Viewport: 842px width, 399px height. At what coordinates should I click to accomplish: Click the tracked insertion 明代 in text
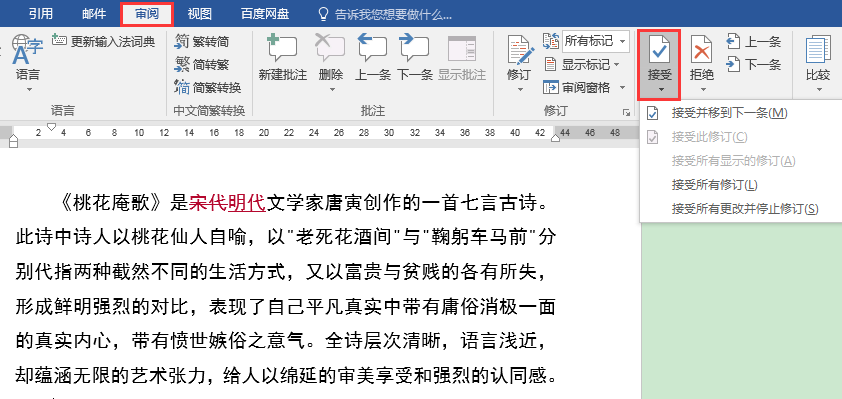tap(247, 203)
